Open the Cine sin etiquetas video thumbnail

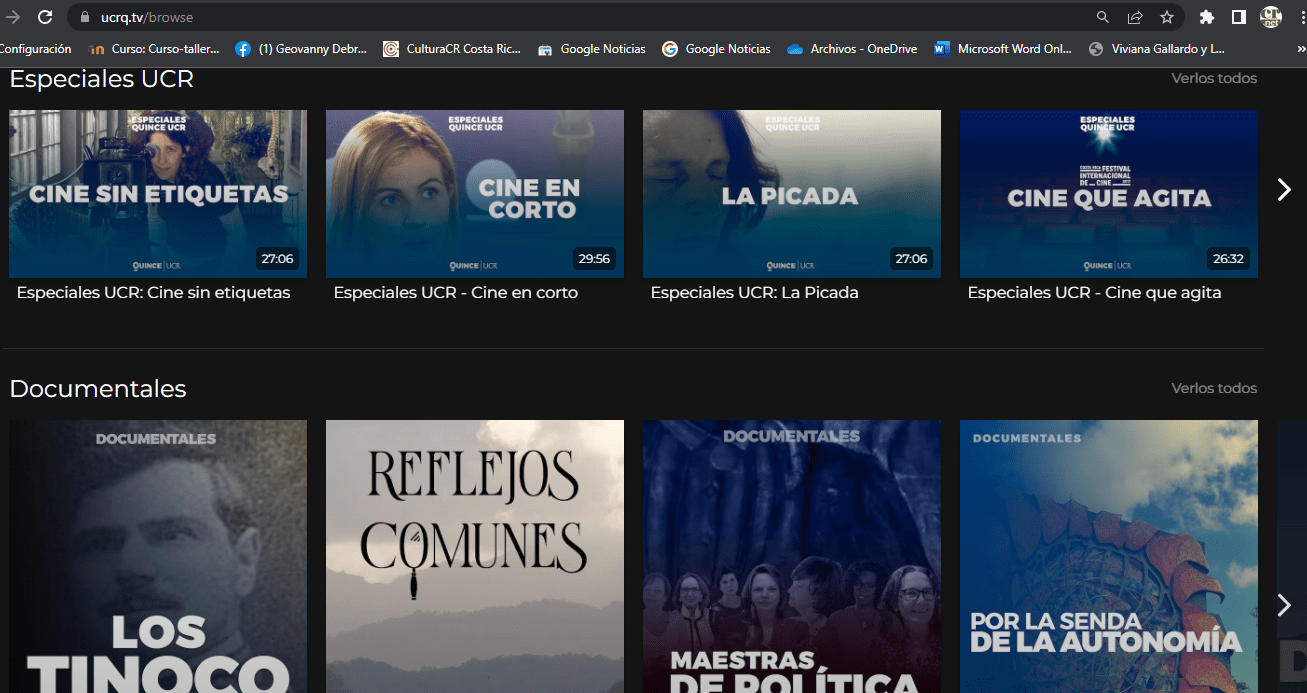point(158,194)
